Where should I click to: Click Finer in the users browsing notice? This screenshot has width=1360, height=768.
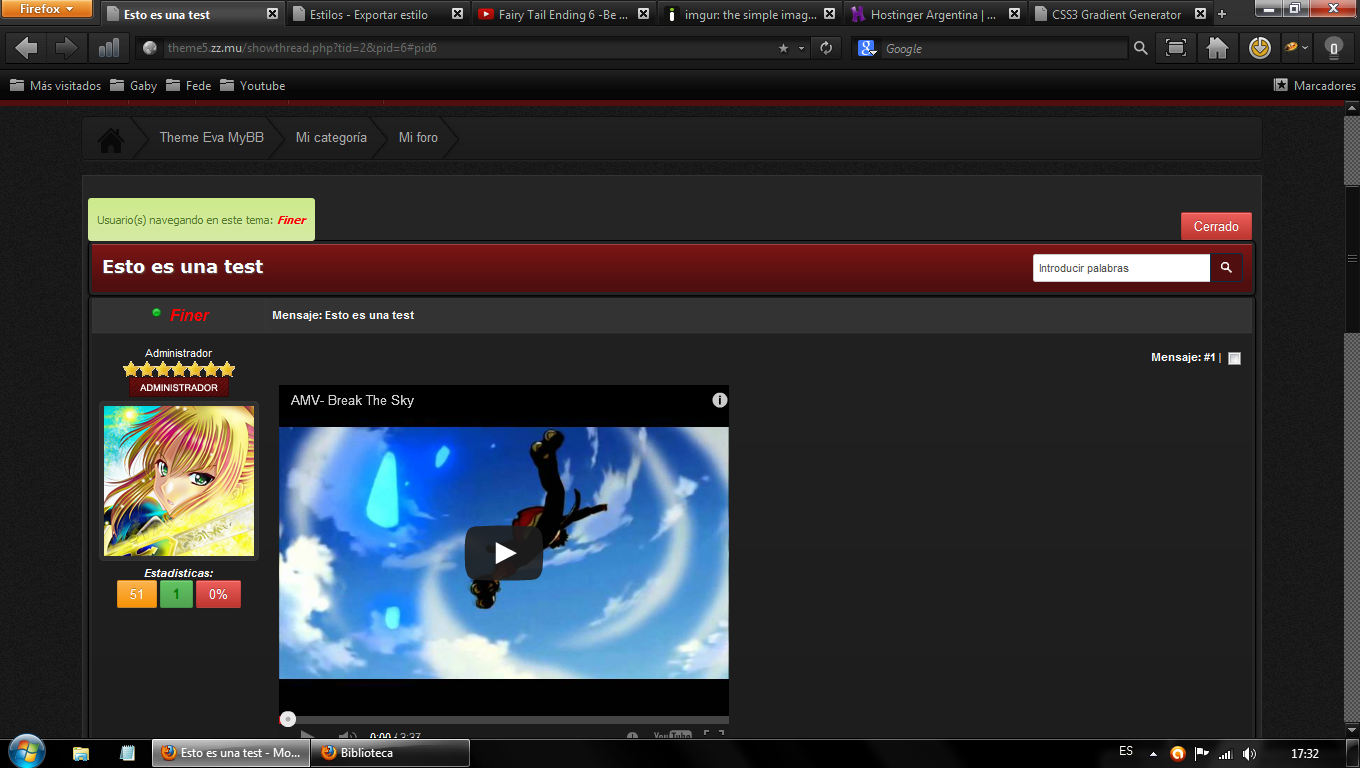coord(292,220)
